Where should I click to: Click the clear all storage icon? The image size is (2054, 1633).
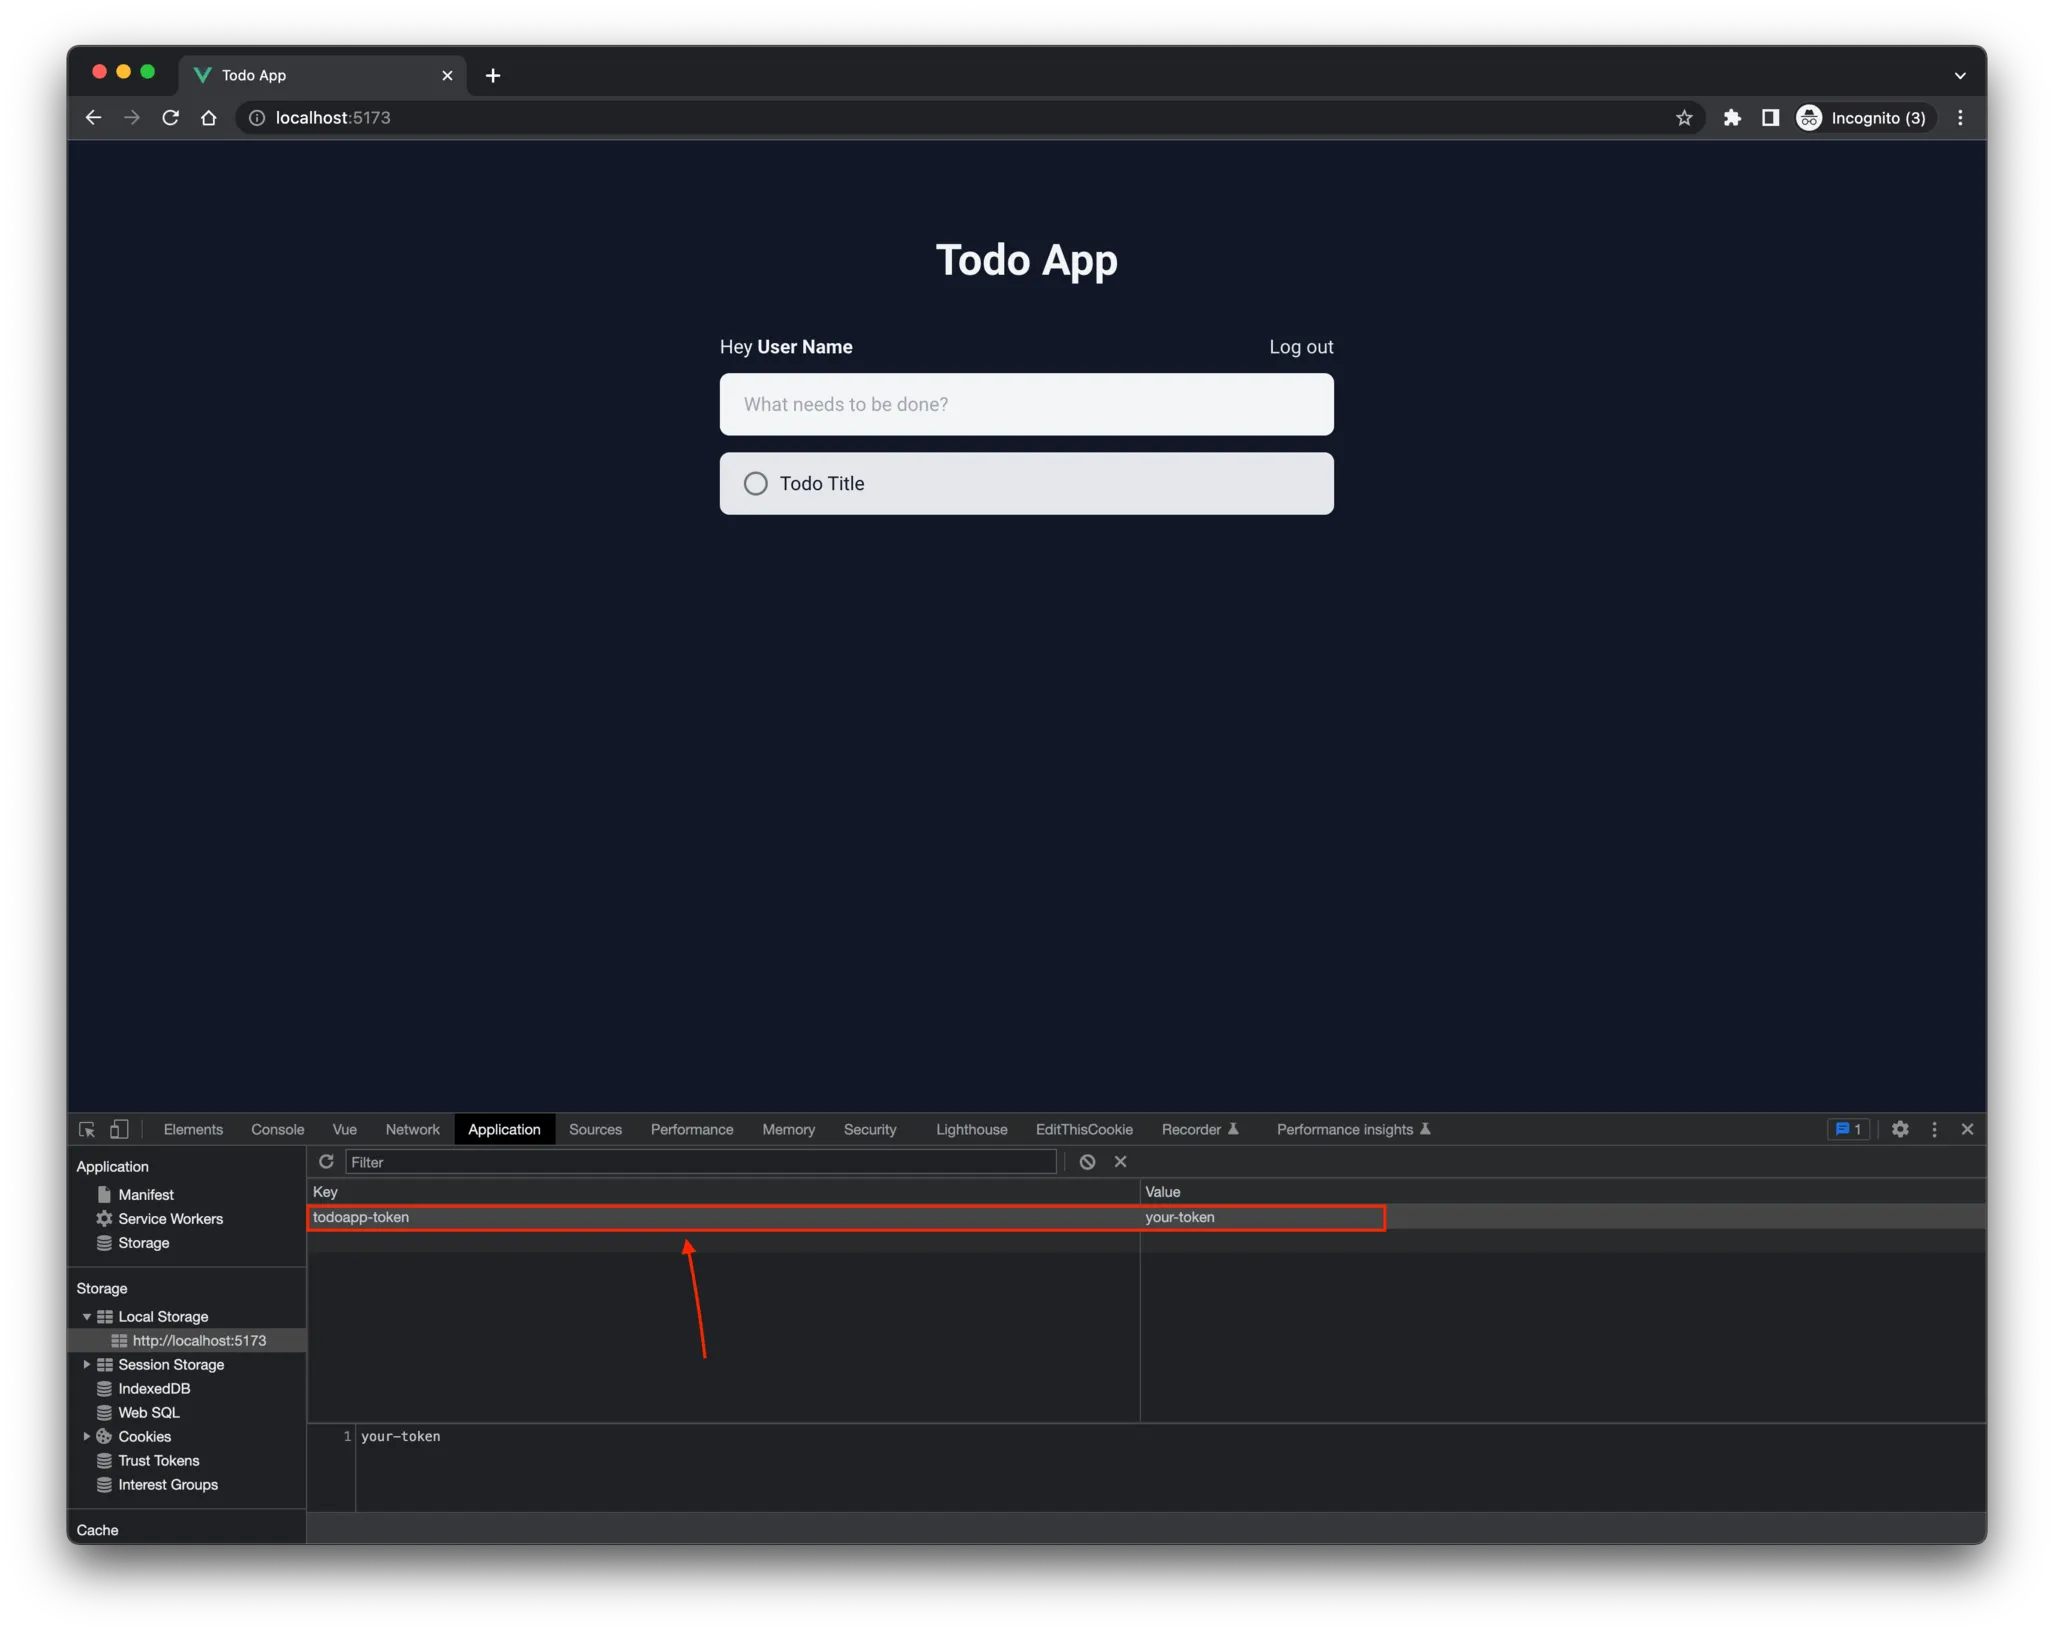coord(1087,1161)
